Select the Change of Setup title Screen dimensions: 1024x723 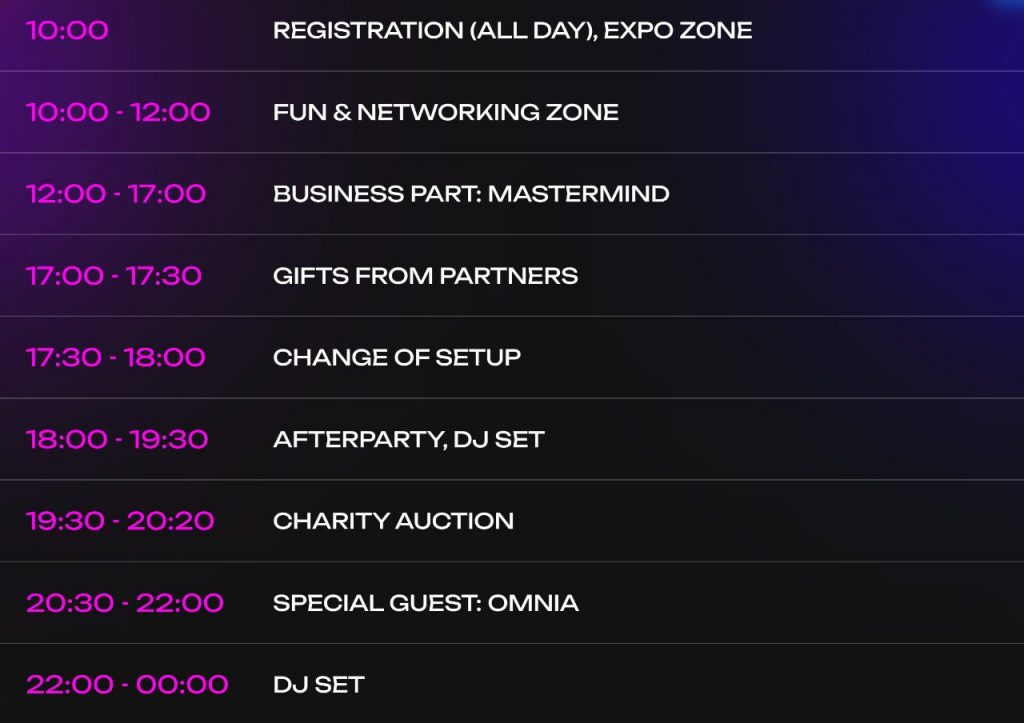[396, 358]
